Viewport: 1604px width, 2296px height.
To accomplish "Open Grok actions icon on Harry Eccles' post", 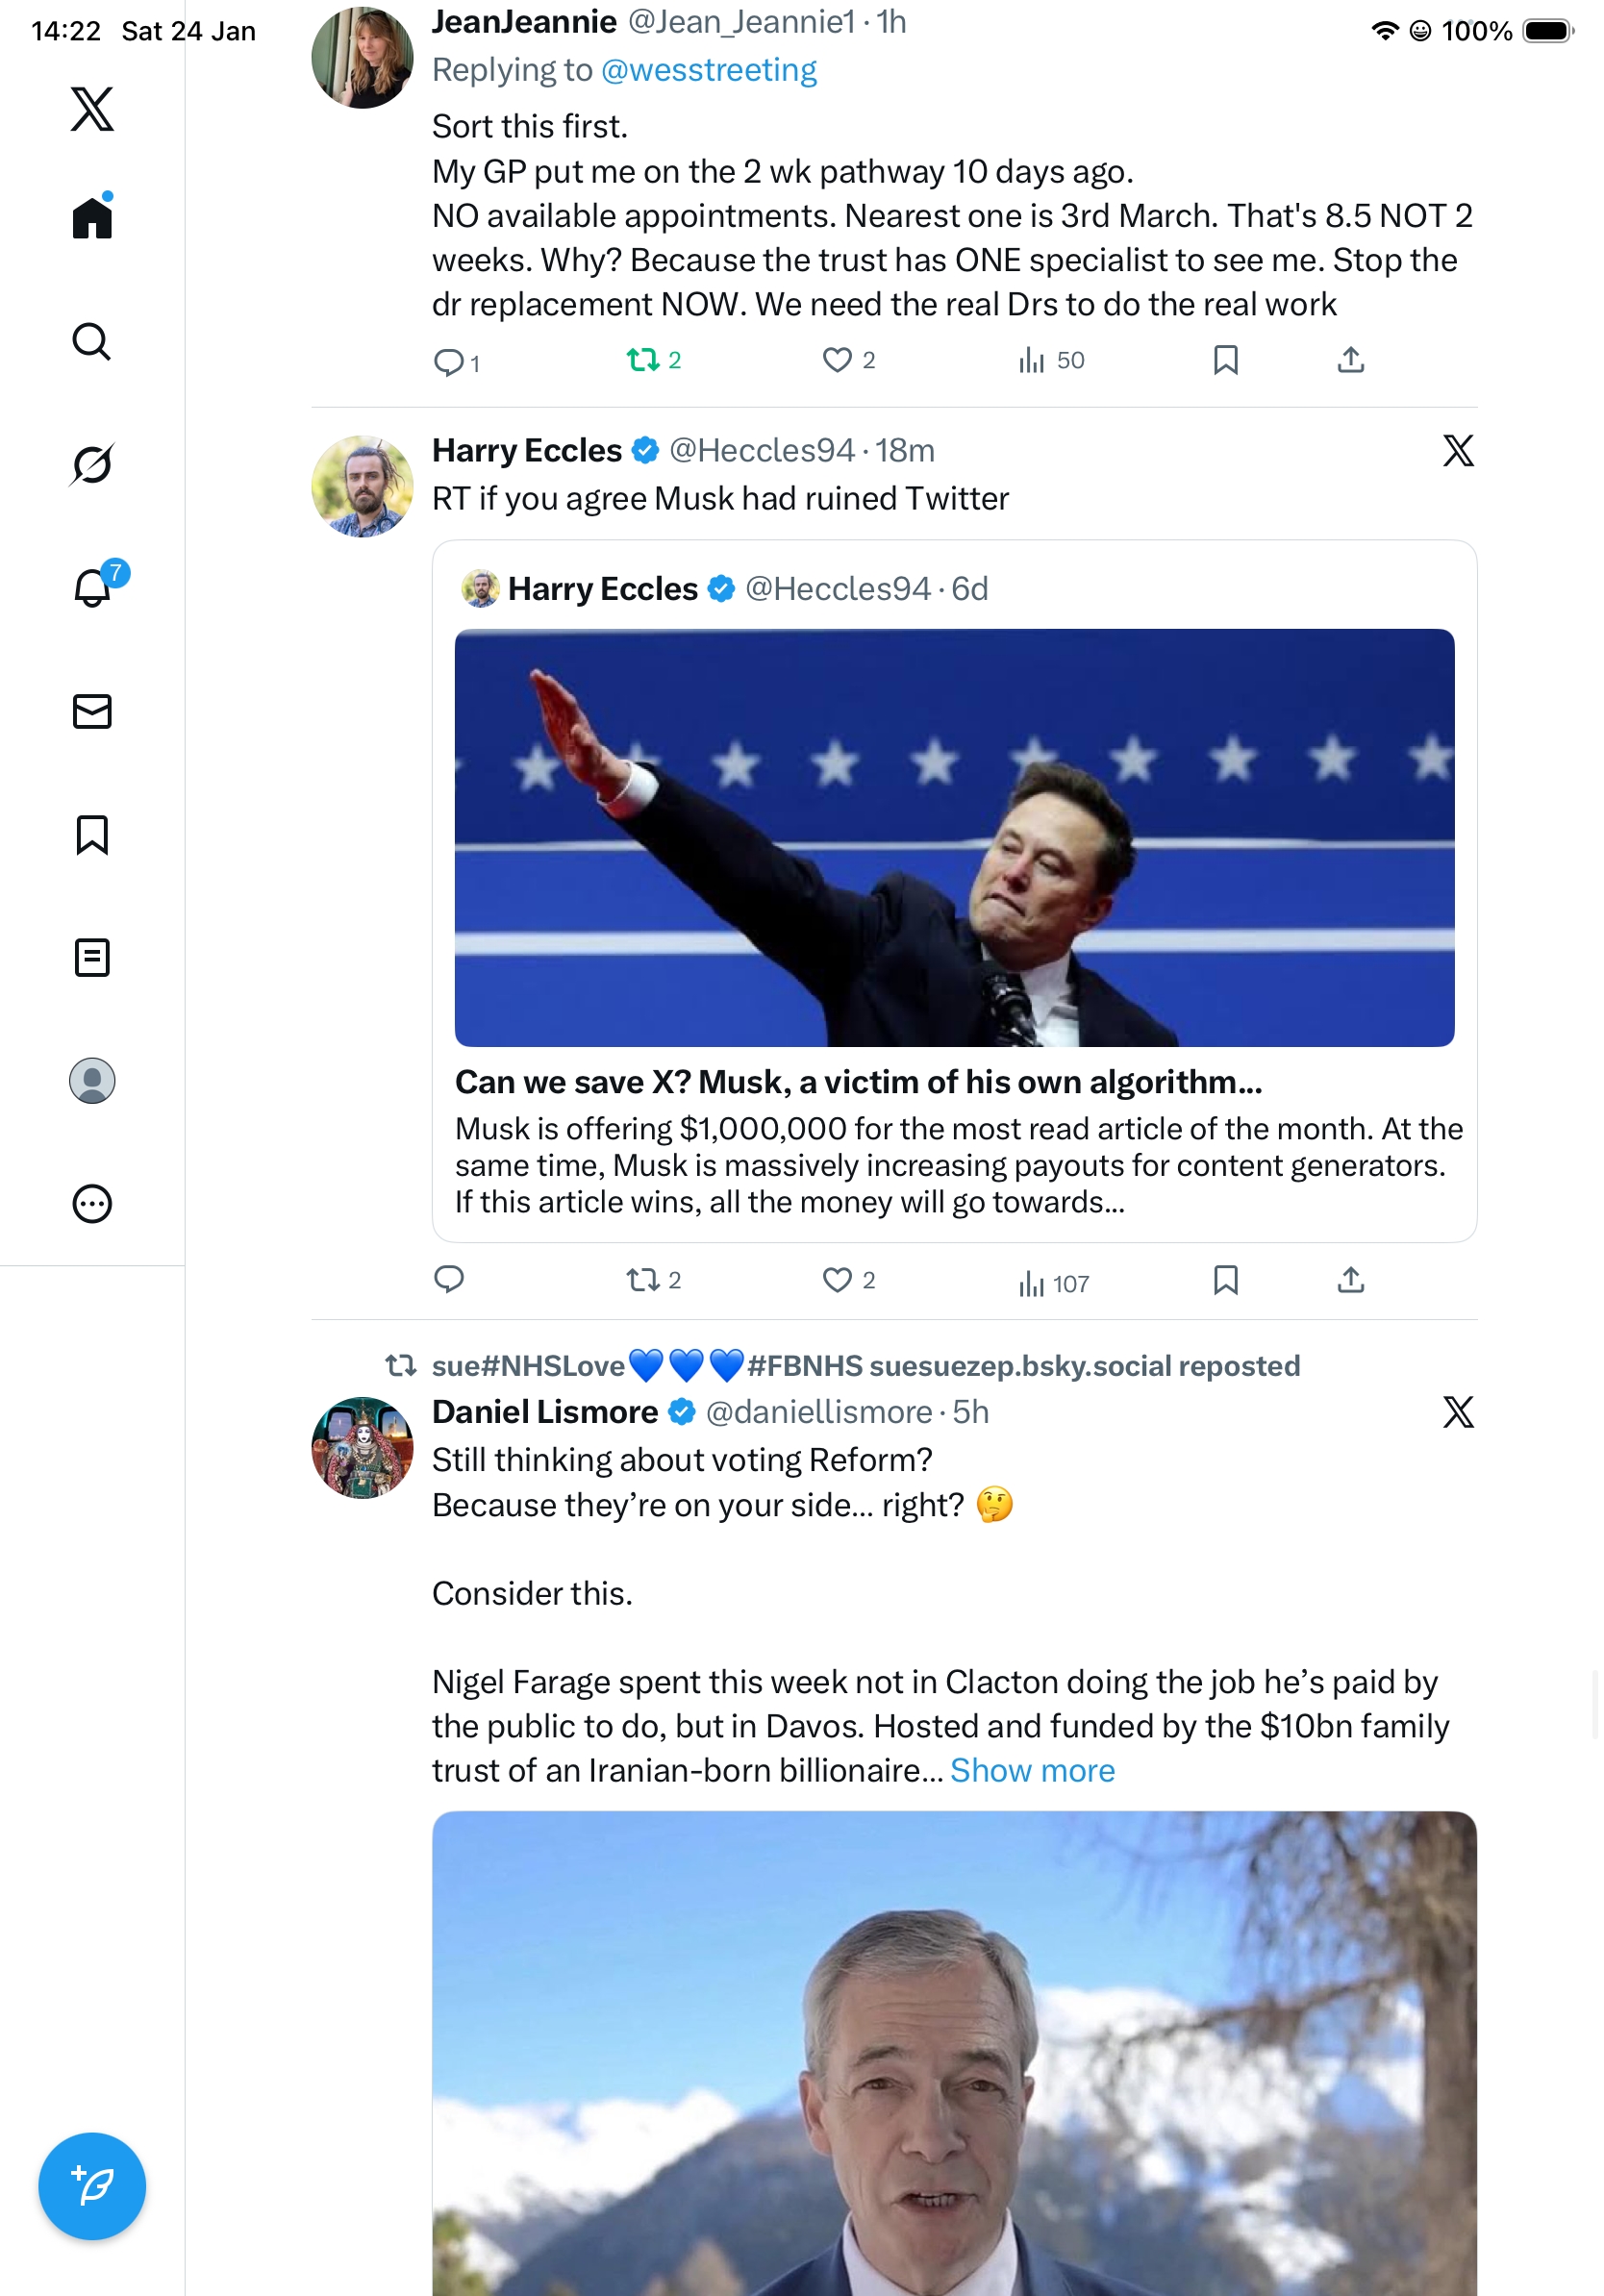I will pos(1457,451).
